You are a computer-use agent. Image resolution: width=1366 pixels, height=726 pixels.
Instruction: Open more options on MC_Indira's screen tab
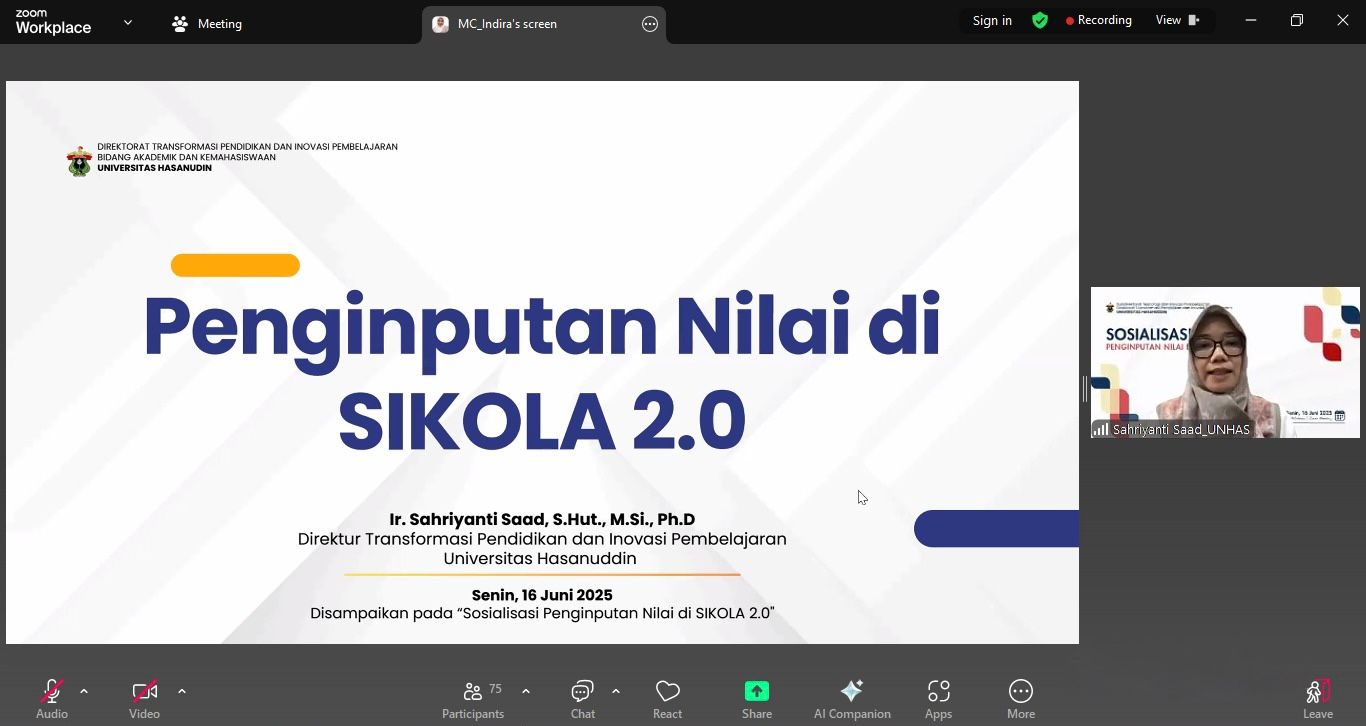[x=650, y=24]
